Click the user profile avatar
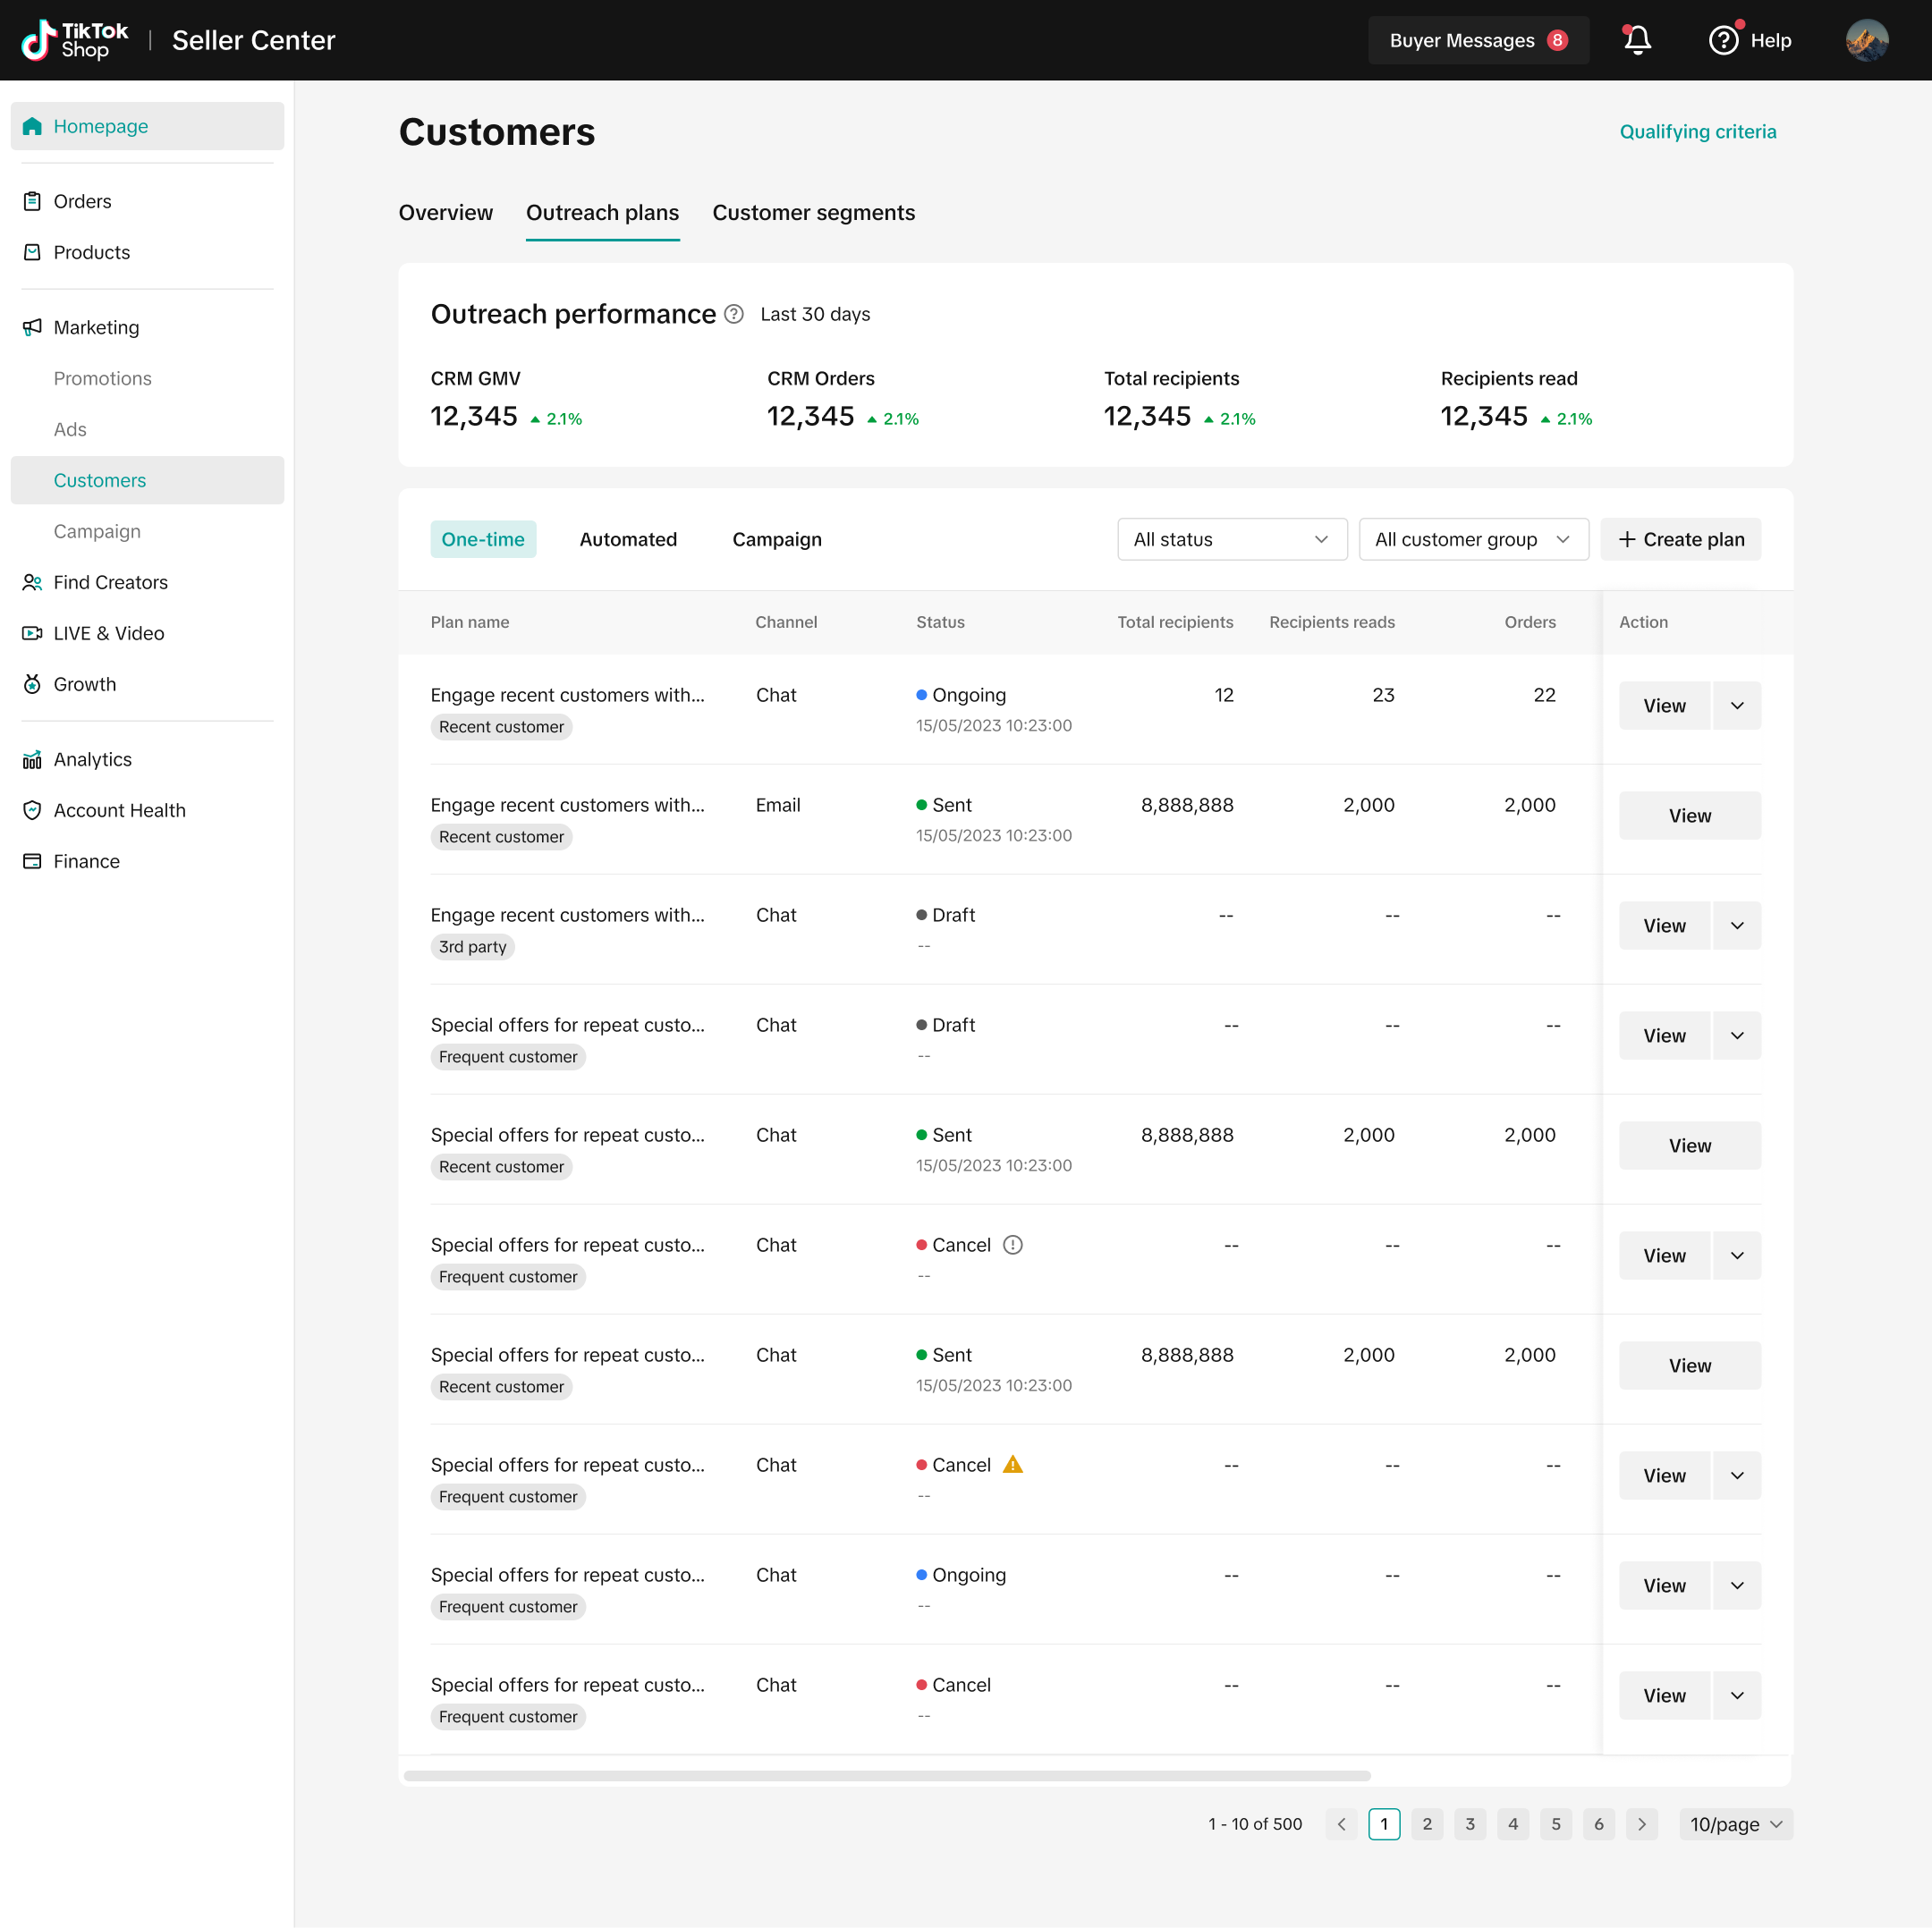Image resolution: width=1932 pixels, height=1928 pixels. [x=1866, y=40]
